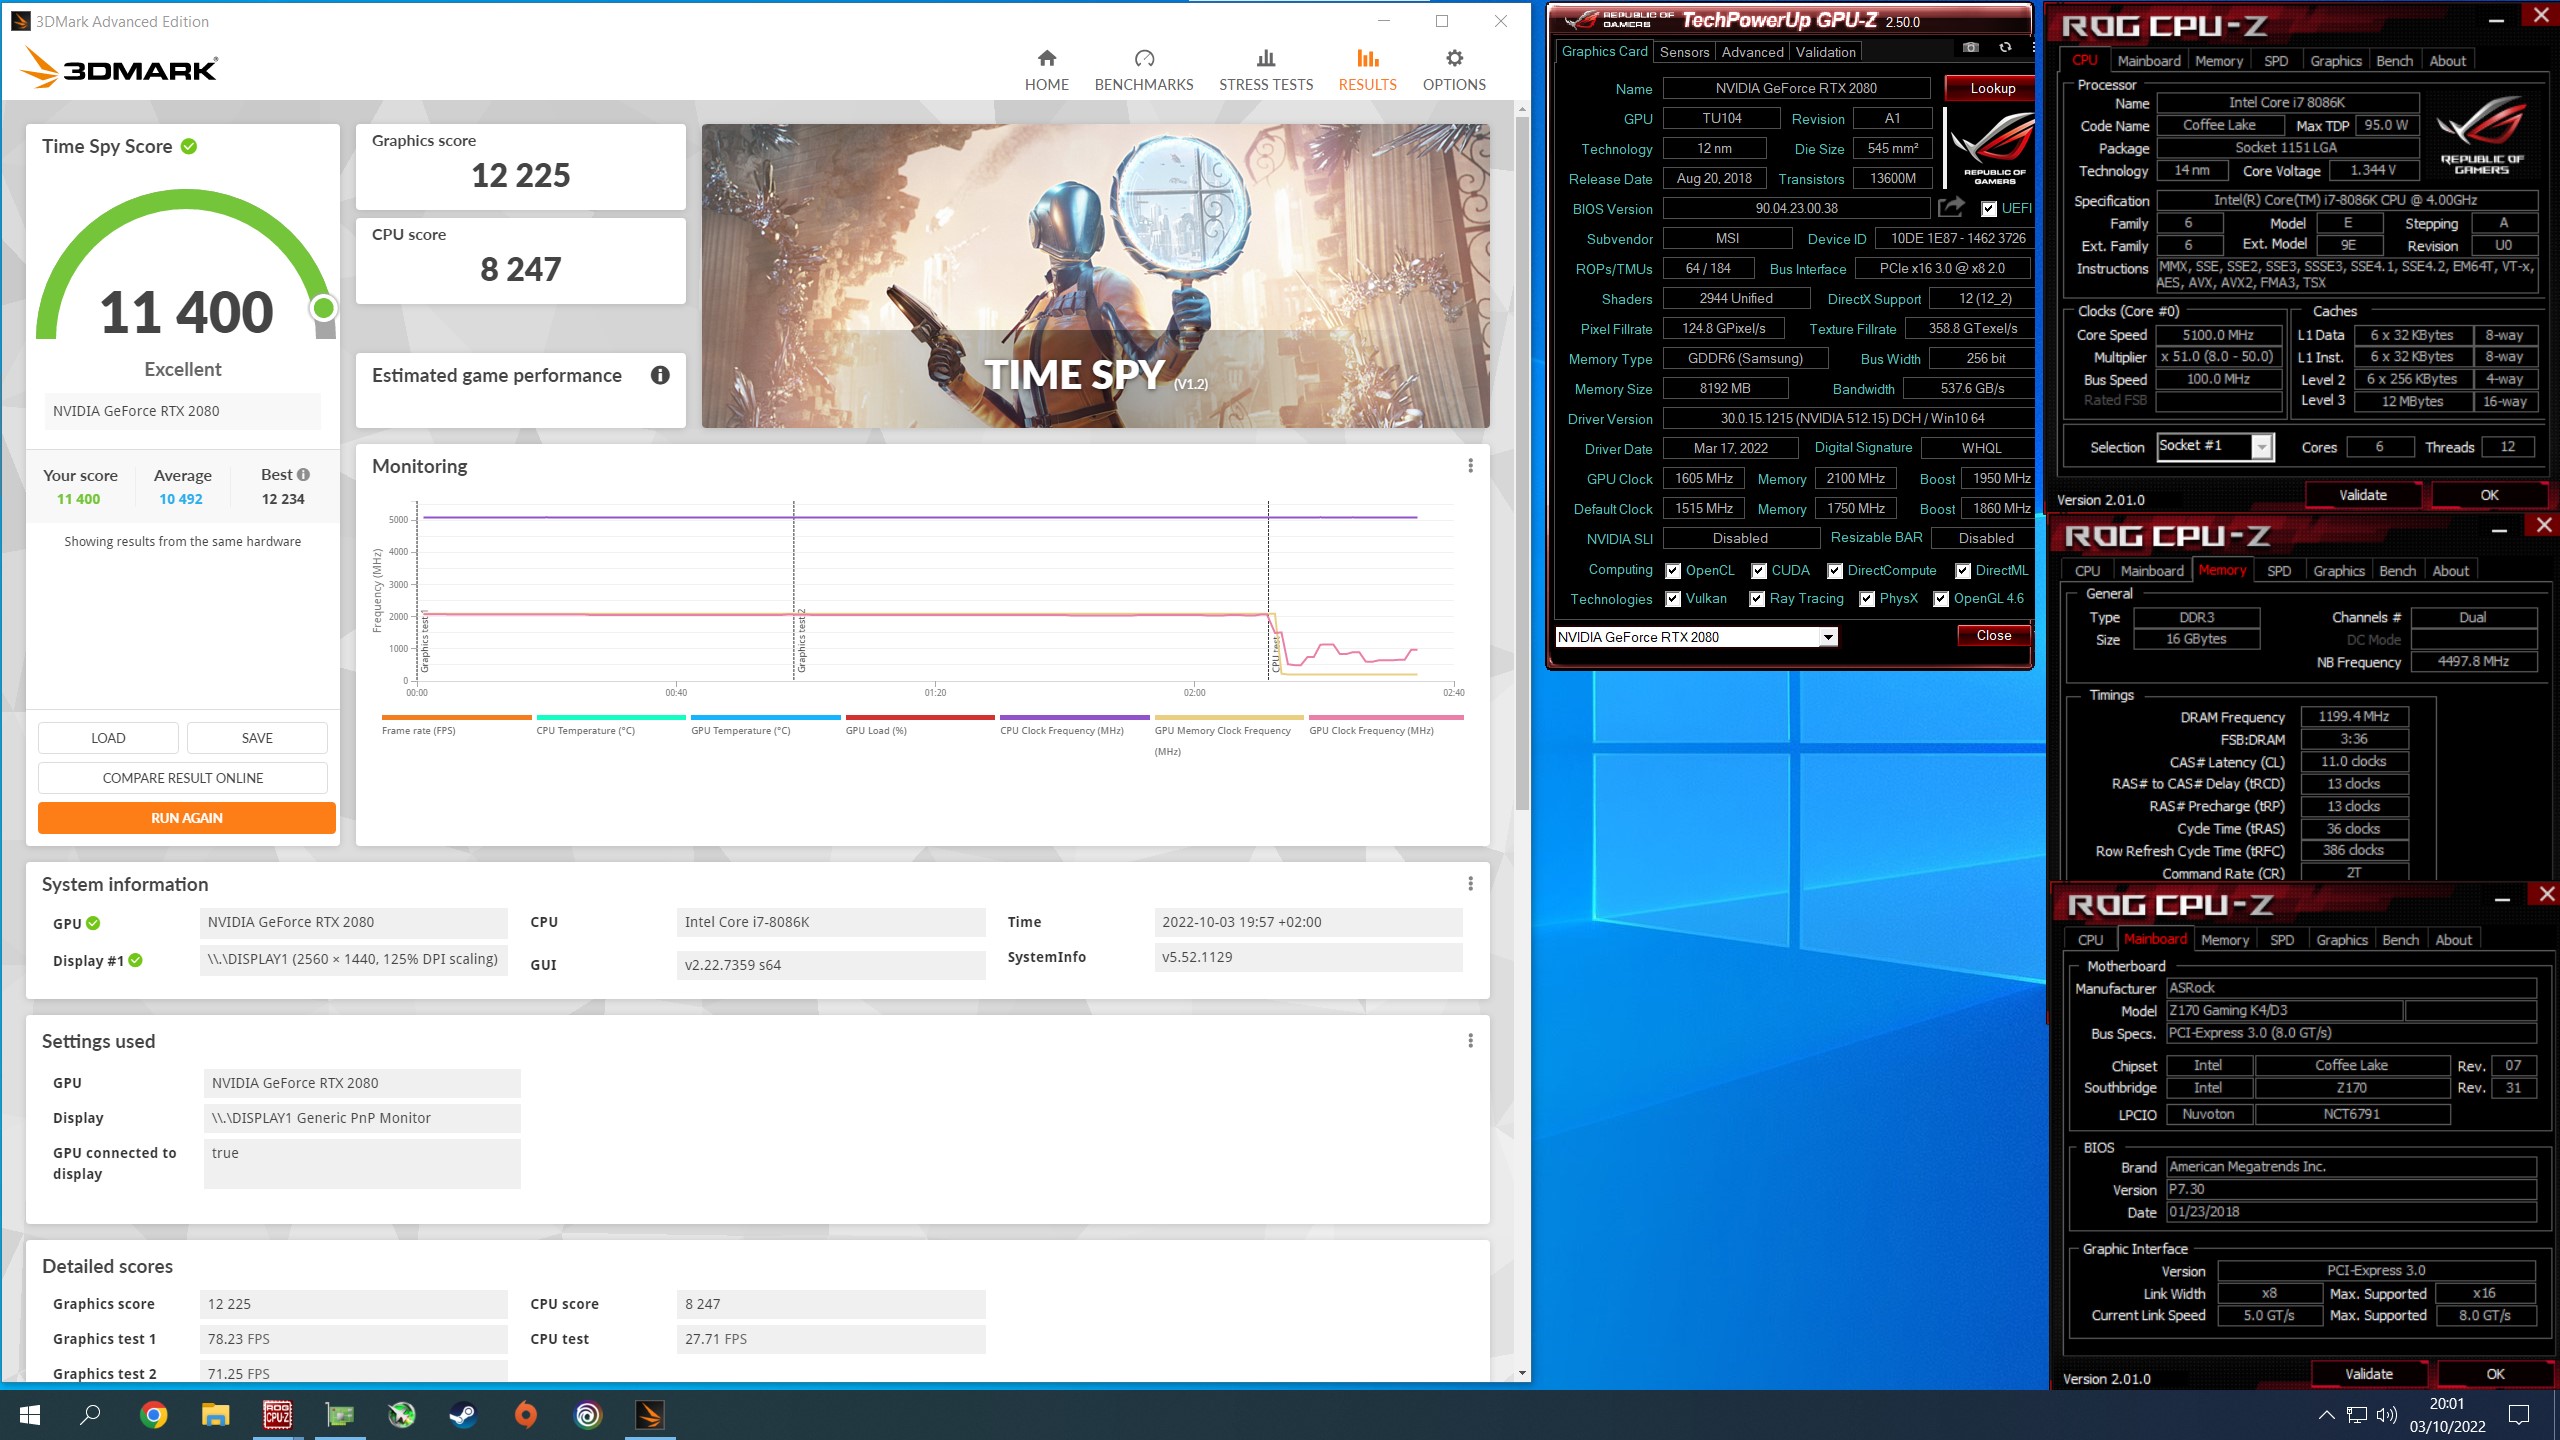This screenshot has width=2560, height=1440.
Task: Click the Lookup button in GPU-Z
Action: 1992,88
